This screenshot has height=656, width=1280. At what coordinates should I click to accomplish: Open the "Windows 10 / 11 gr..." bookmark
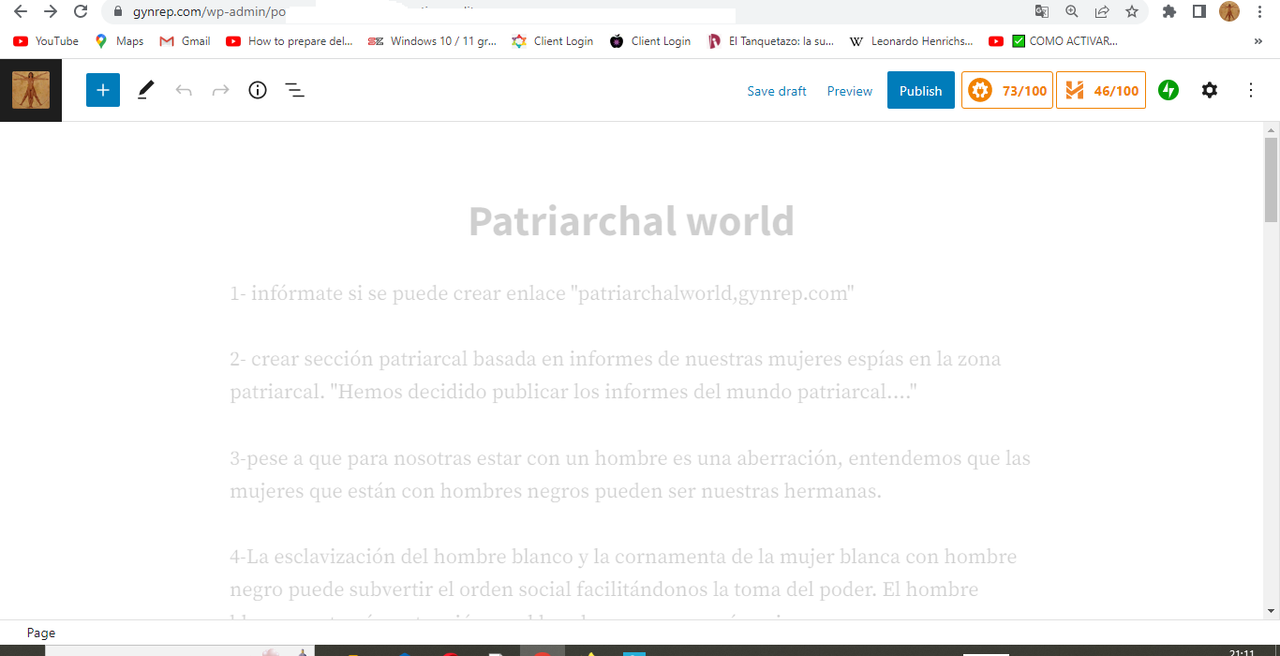pos(433,41)
